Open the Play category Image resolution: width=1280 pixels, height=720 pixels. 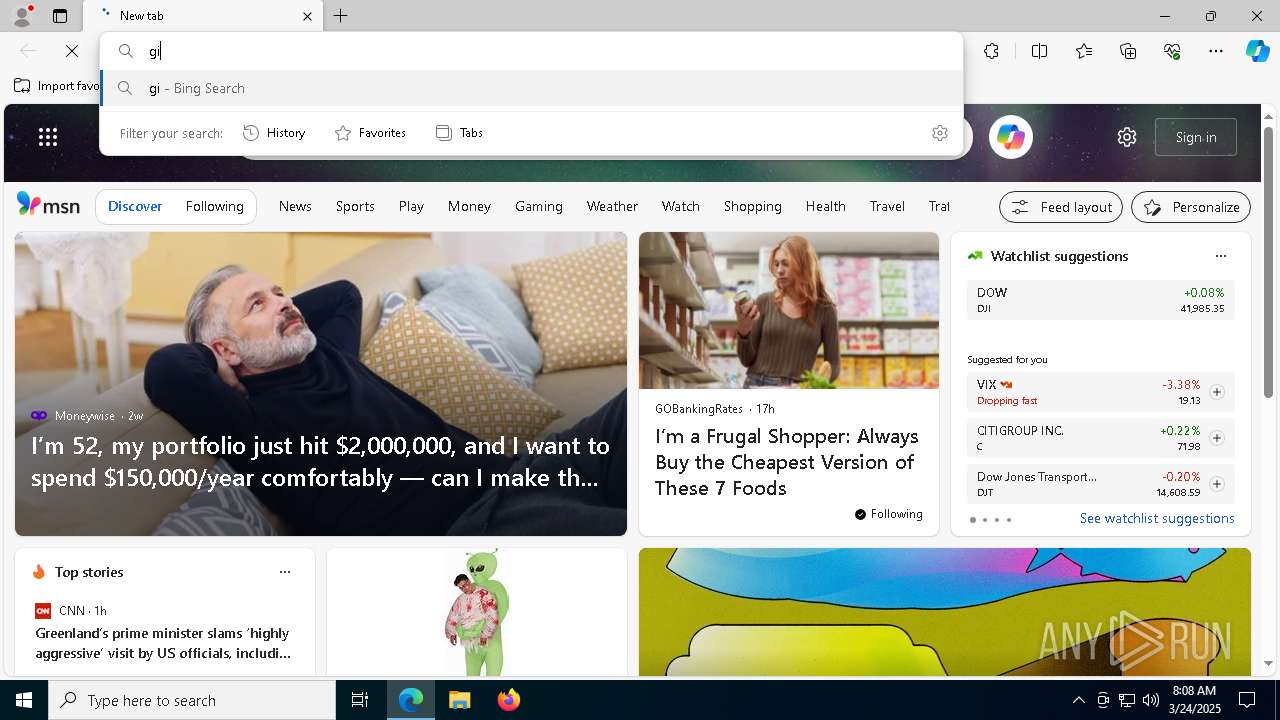(411, 206)
